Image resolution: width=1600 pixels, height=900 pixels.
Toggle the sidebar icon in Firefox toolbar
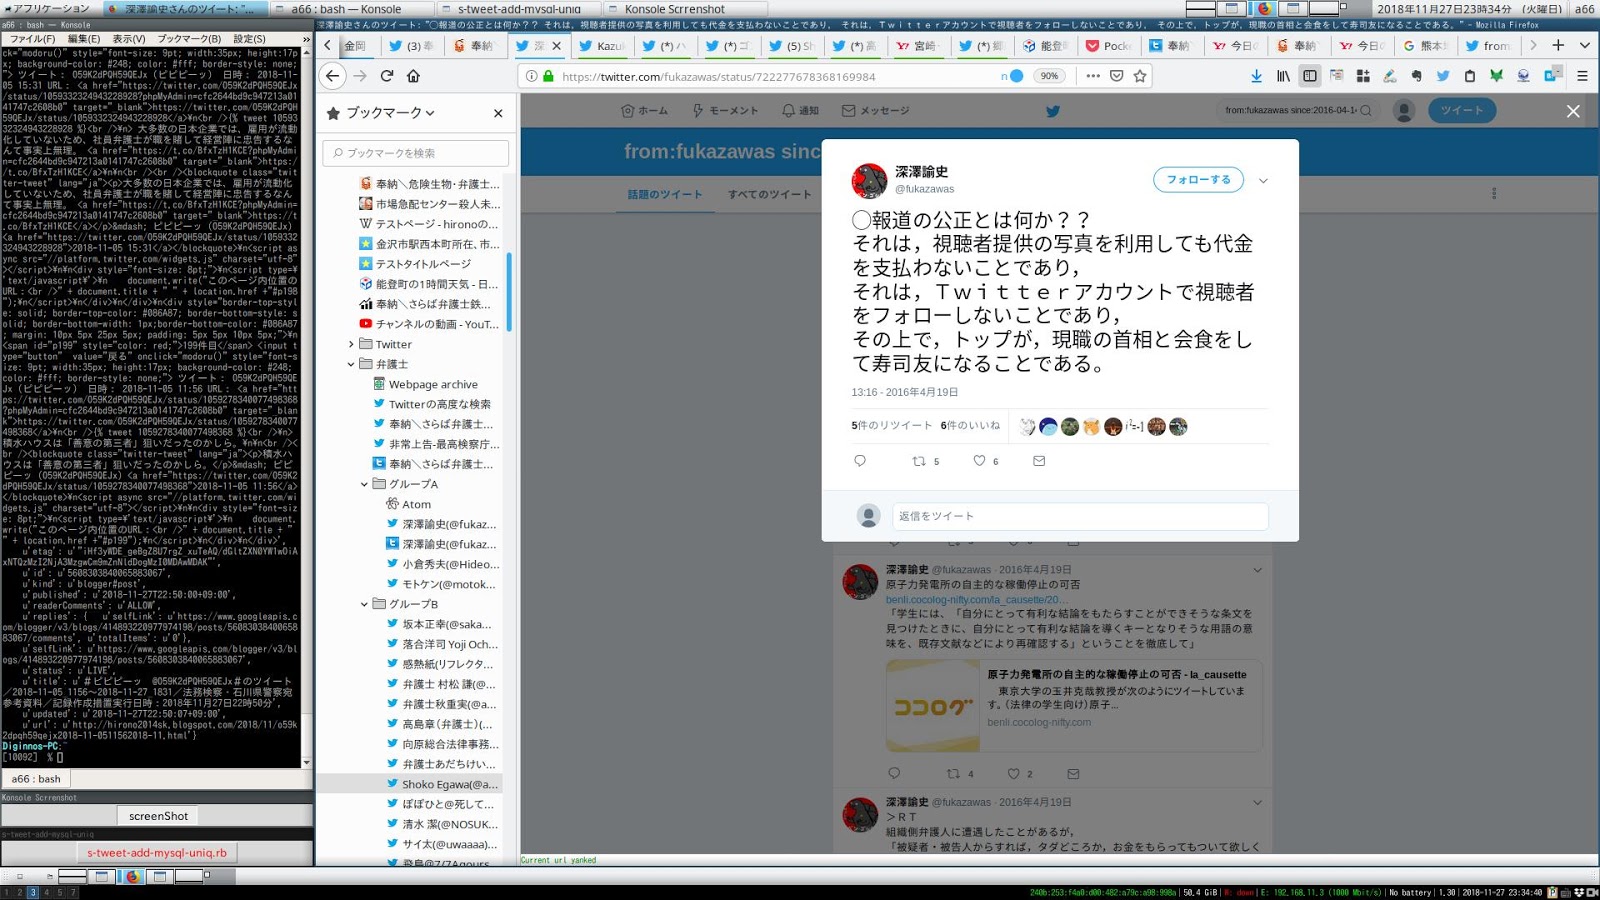click(1310, 76)
